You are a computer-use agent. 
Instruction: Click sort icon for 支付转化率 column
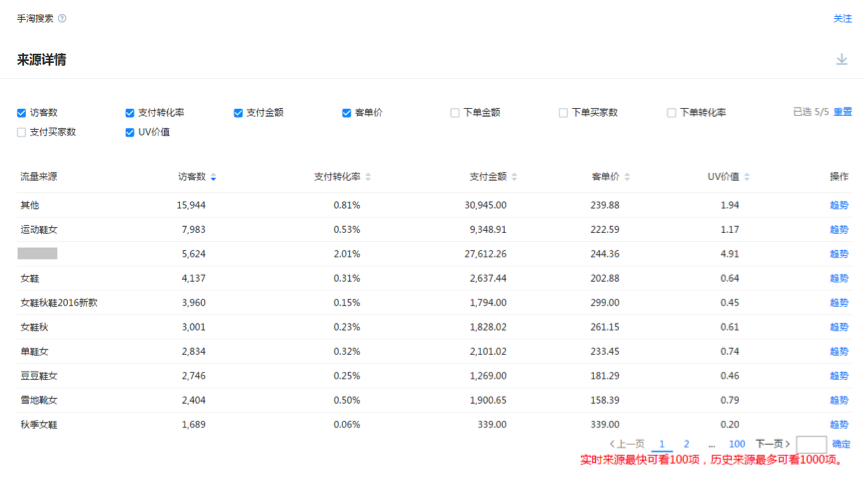(368, 177)
